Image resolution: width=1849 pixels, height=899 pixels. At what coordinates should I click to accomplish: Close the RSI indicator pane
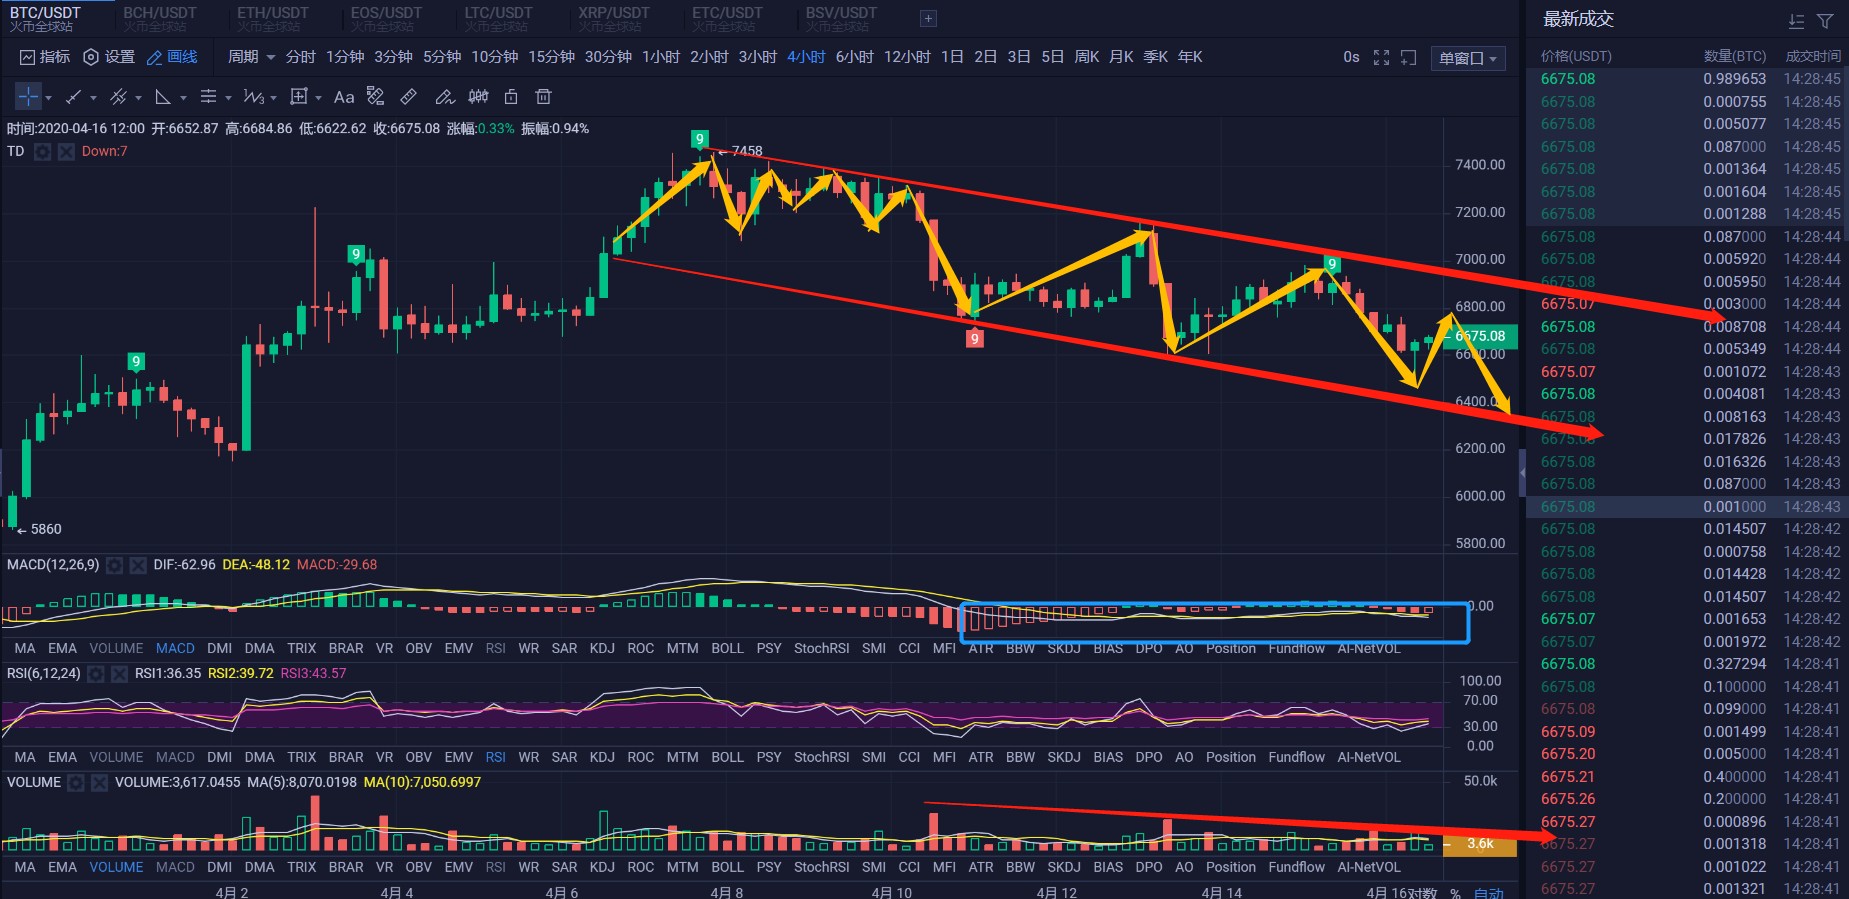pos(119,674)
